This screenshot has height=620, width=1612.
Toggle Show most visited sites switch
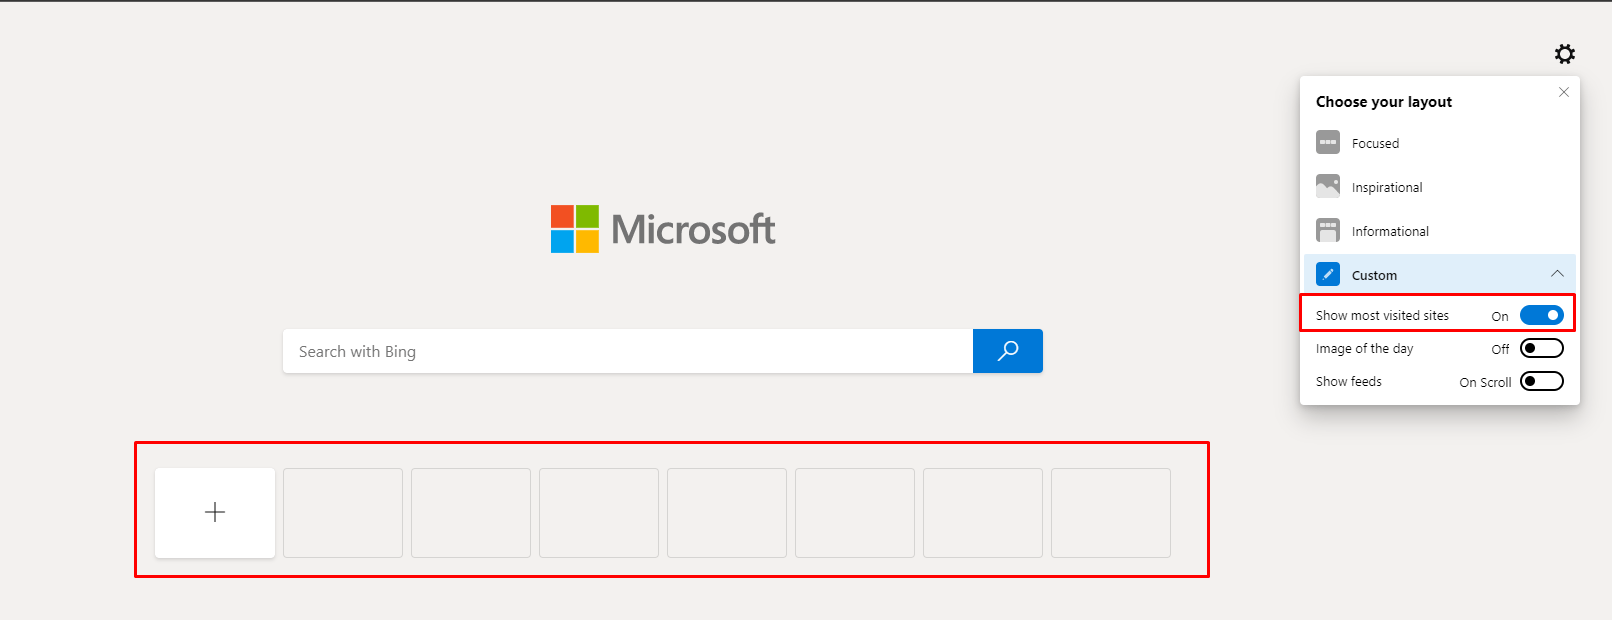[1541, 315]
